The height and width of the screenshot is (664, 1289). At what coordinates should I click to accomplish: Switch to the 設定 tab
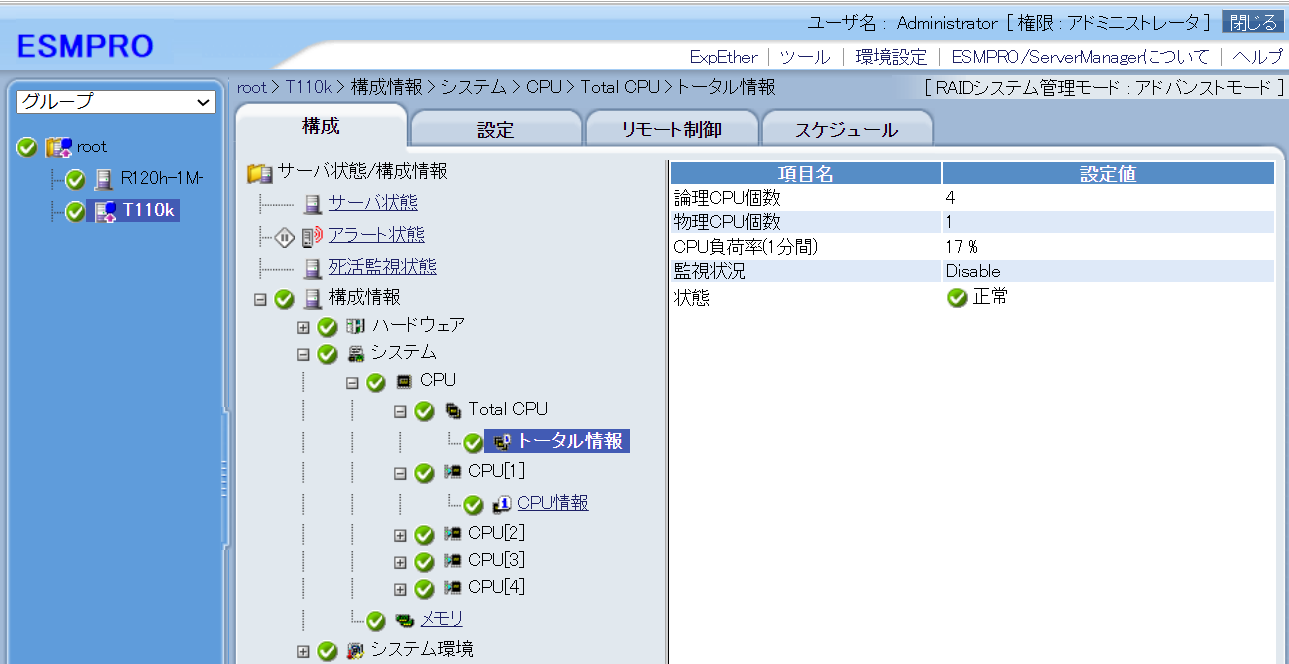[x=496, y=130]
